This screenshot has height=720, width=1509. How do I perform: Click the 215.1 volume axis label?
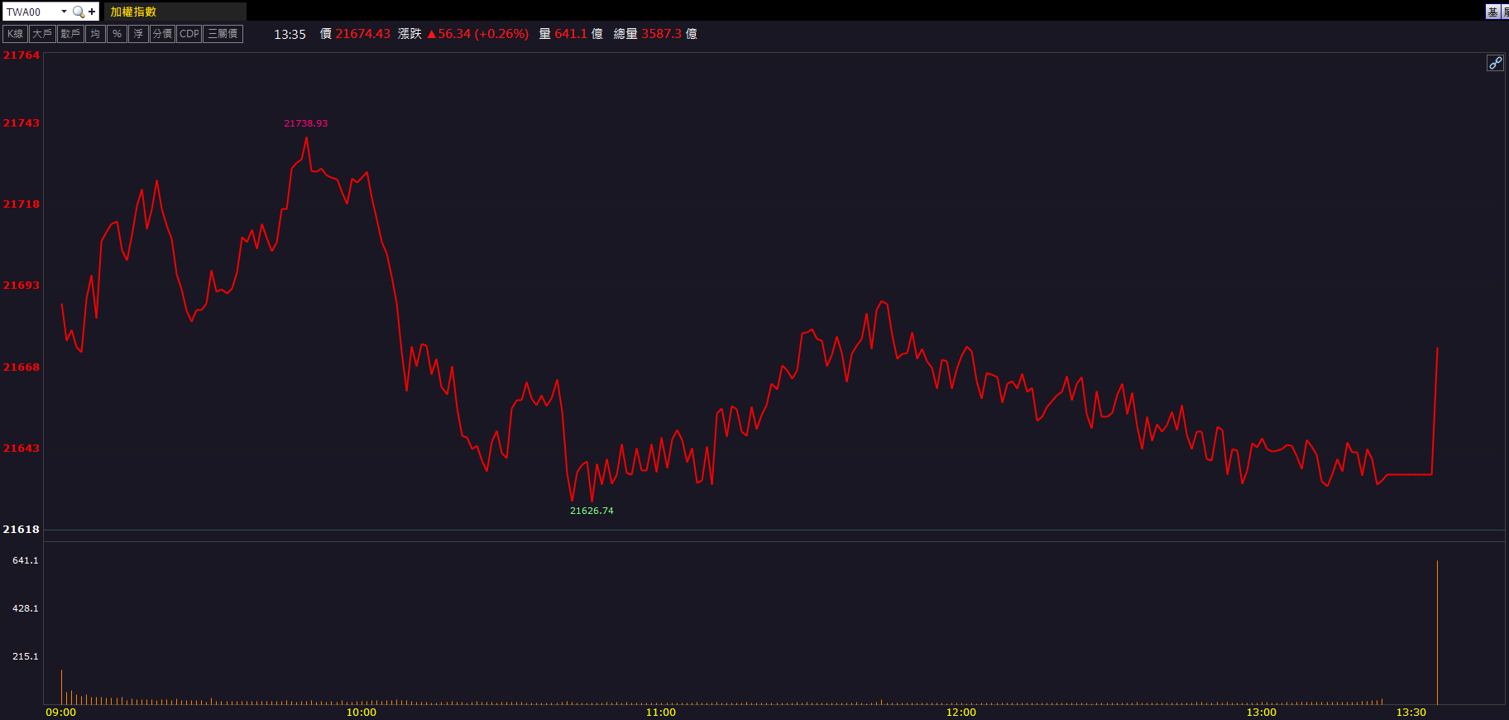point(26,657)
